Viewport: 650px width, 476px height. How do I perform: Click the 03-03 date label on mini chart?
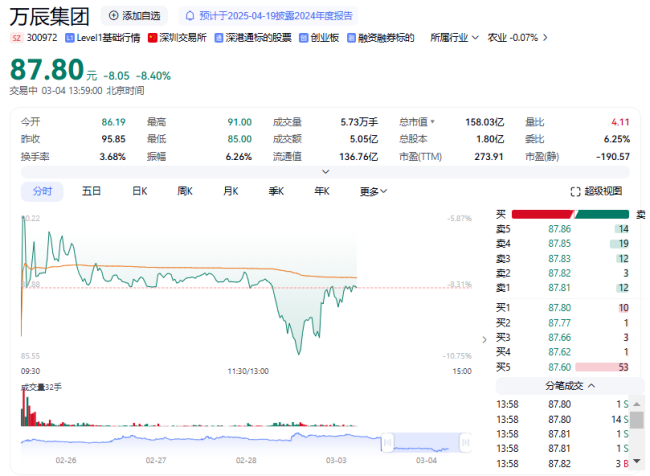click(336, 461)
